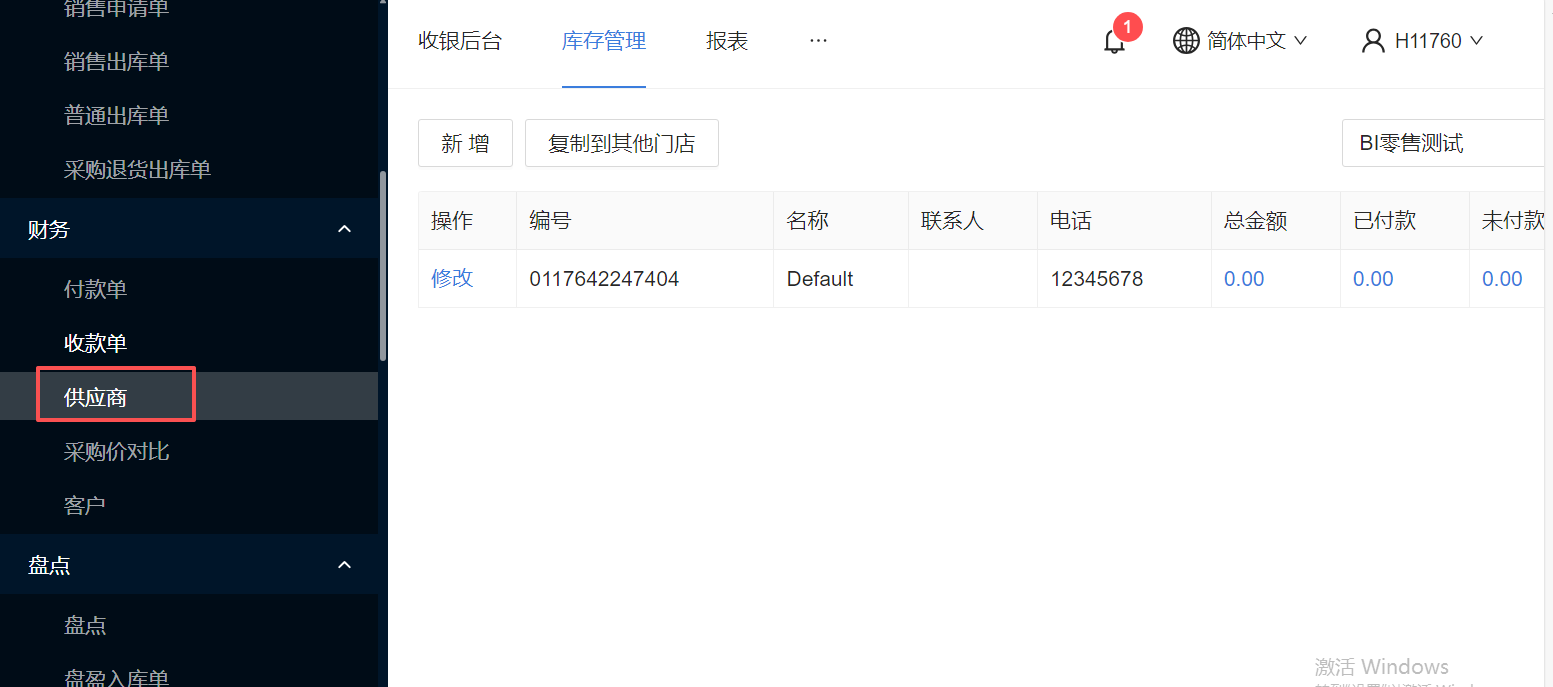Open 收款单 in the sidebar
The width and height of the screenshot is (1553, 687).
[x=96, y=344]
